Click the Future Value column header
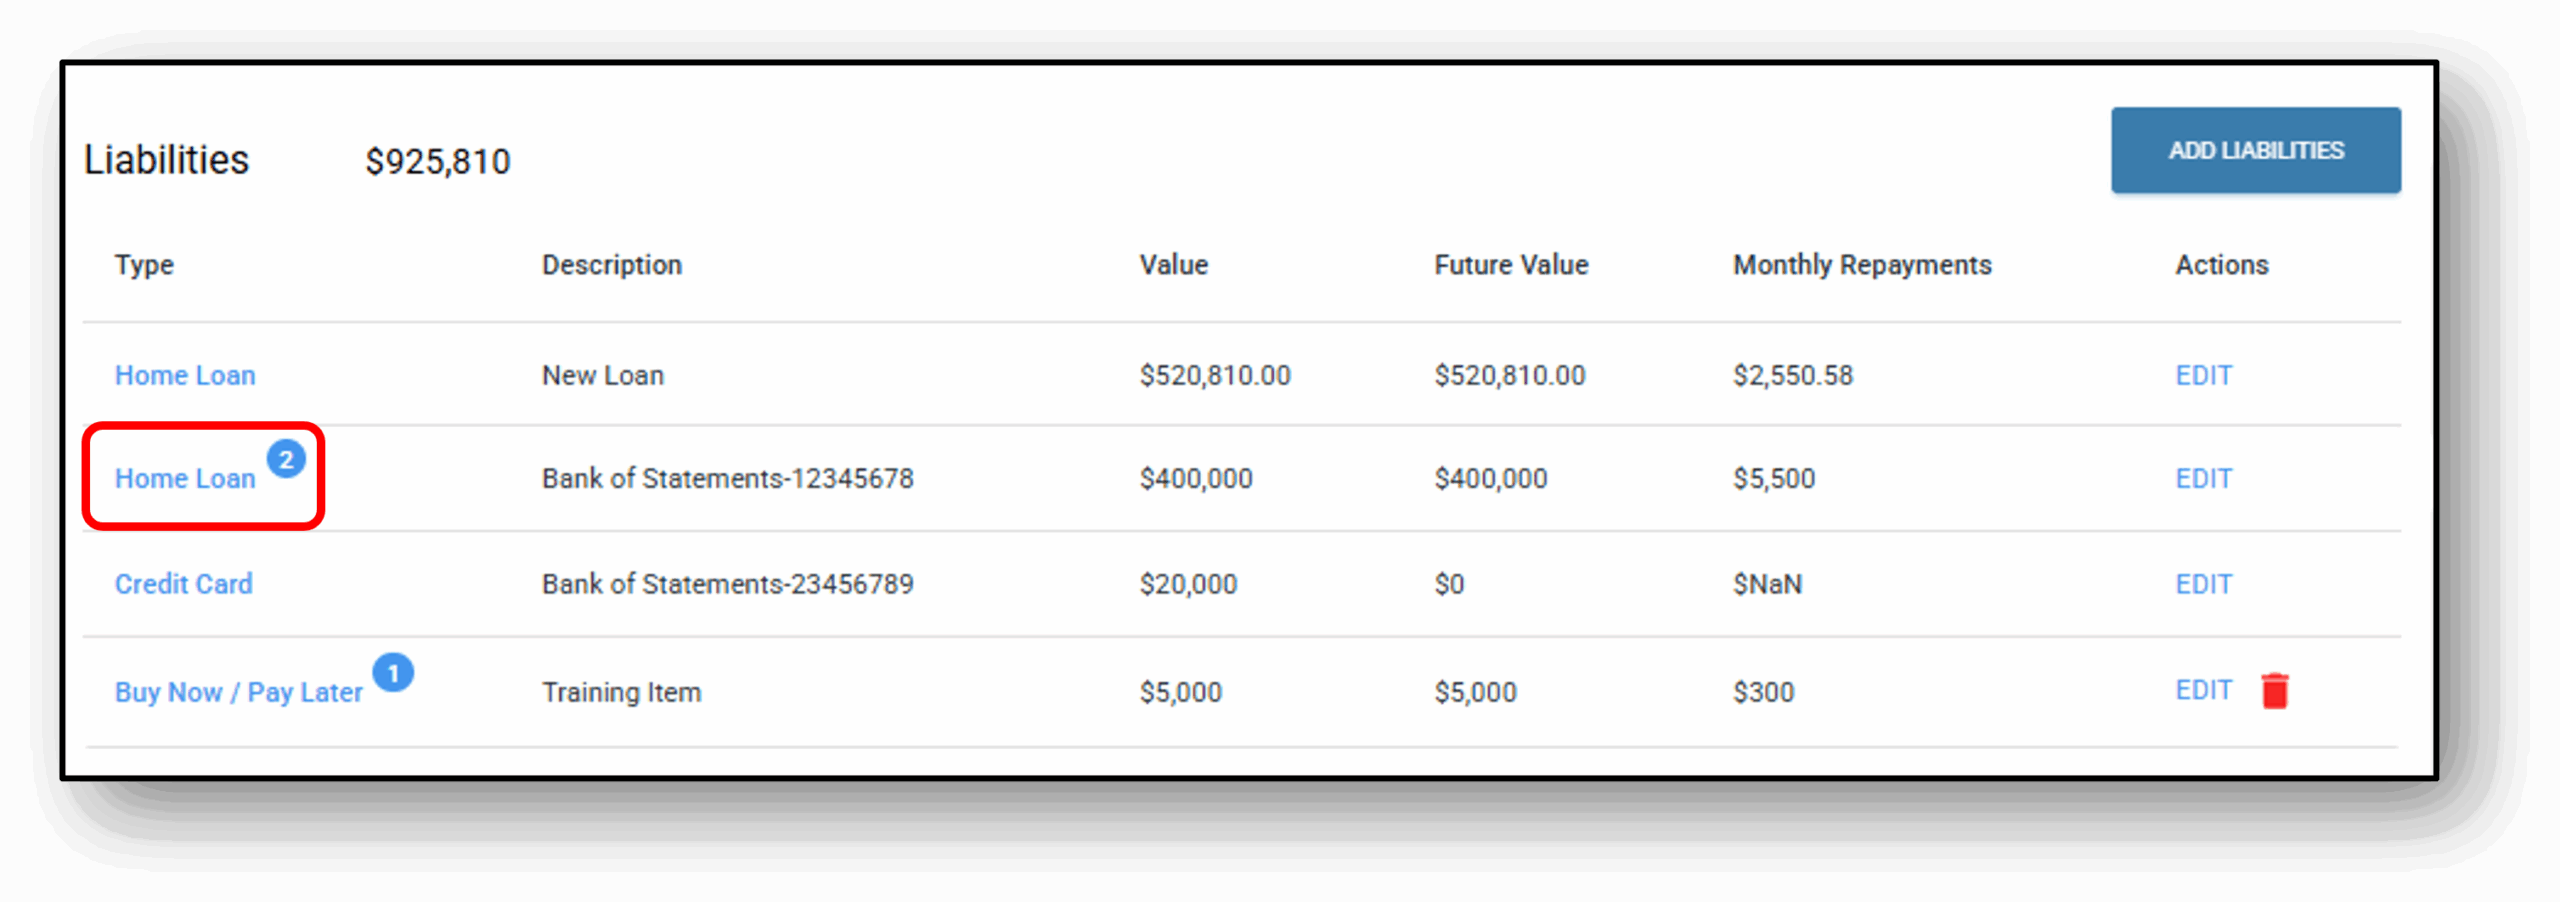2560x902 pixels. pos(1511,265)
